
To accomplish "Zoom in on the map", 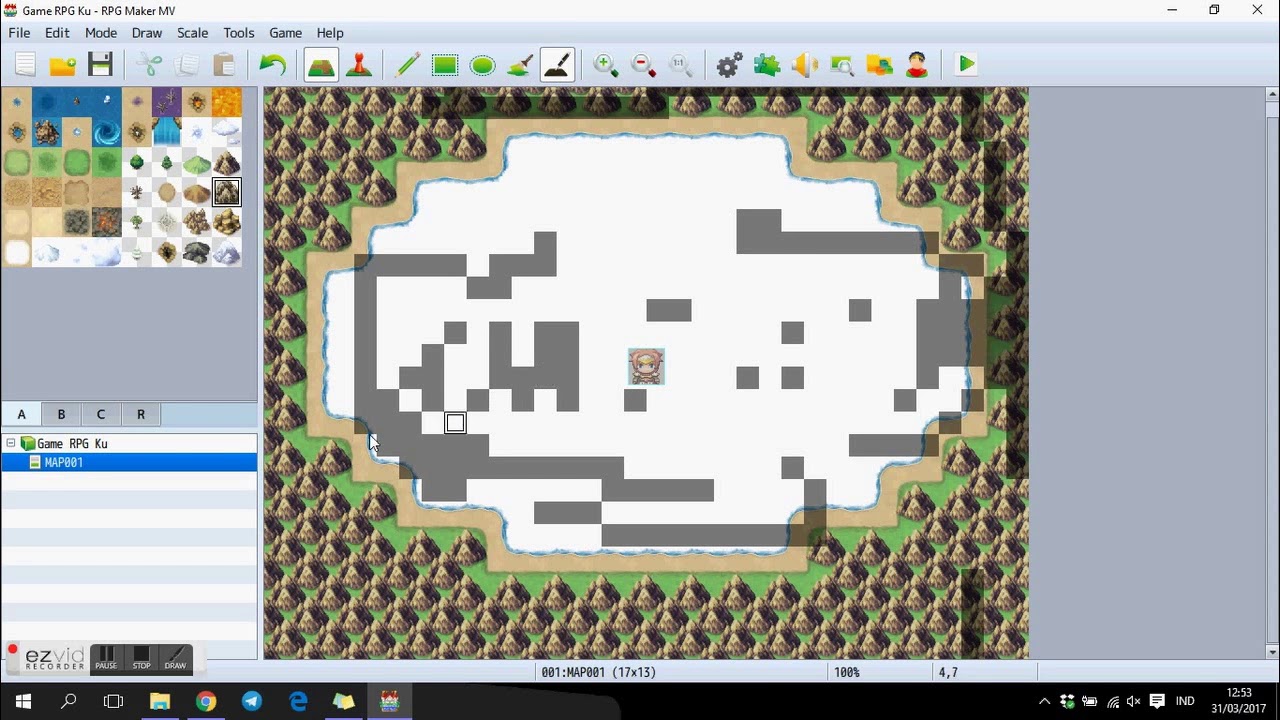I will coord(605,65).
